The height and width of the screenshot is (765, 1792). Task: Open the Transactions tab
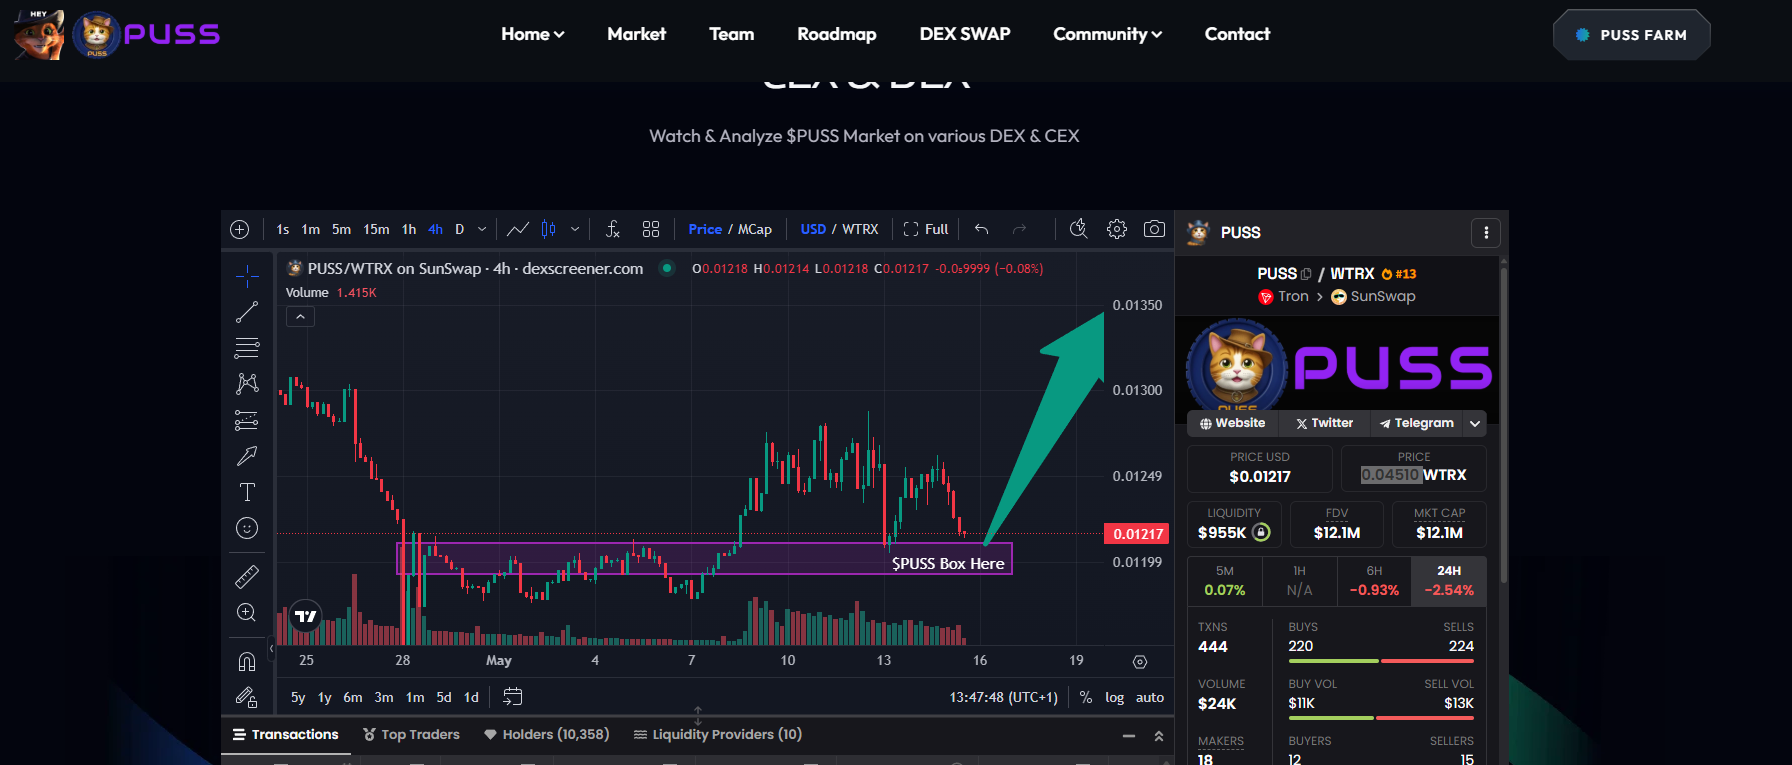click(x=286, y=734)
